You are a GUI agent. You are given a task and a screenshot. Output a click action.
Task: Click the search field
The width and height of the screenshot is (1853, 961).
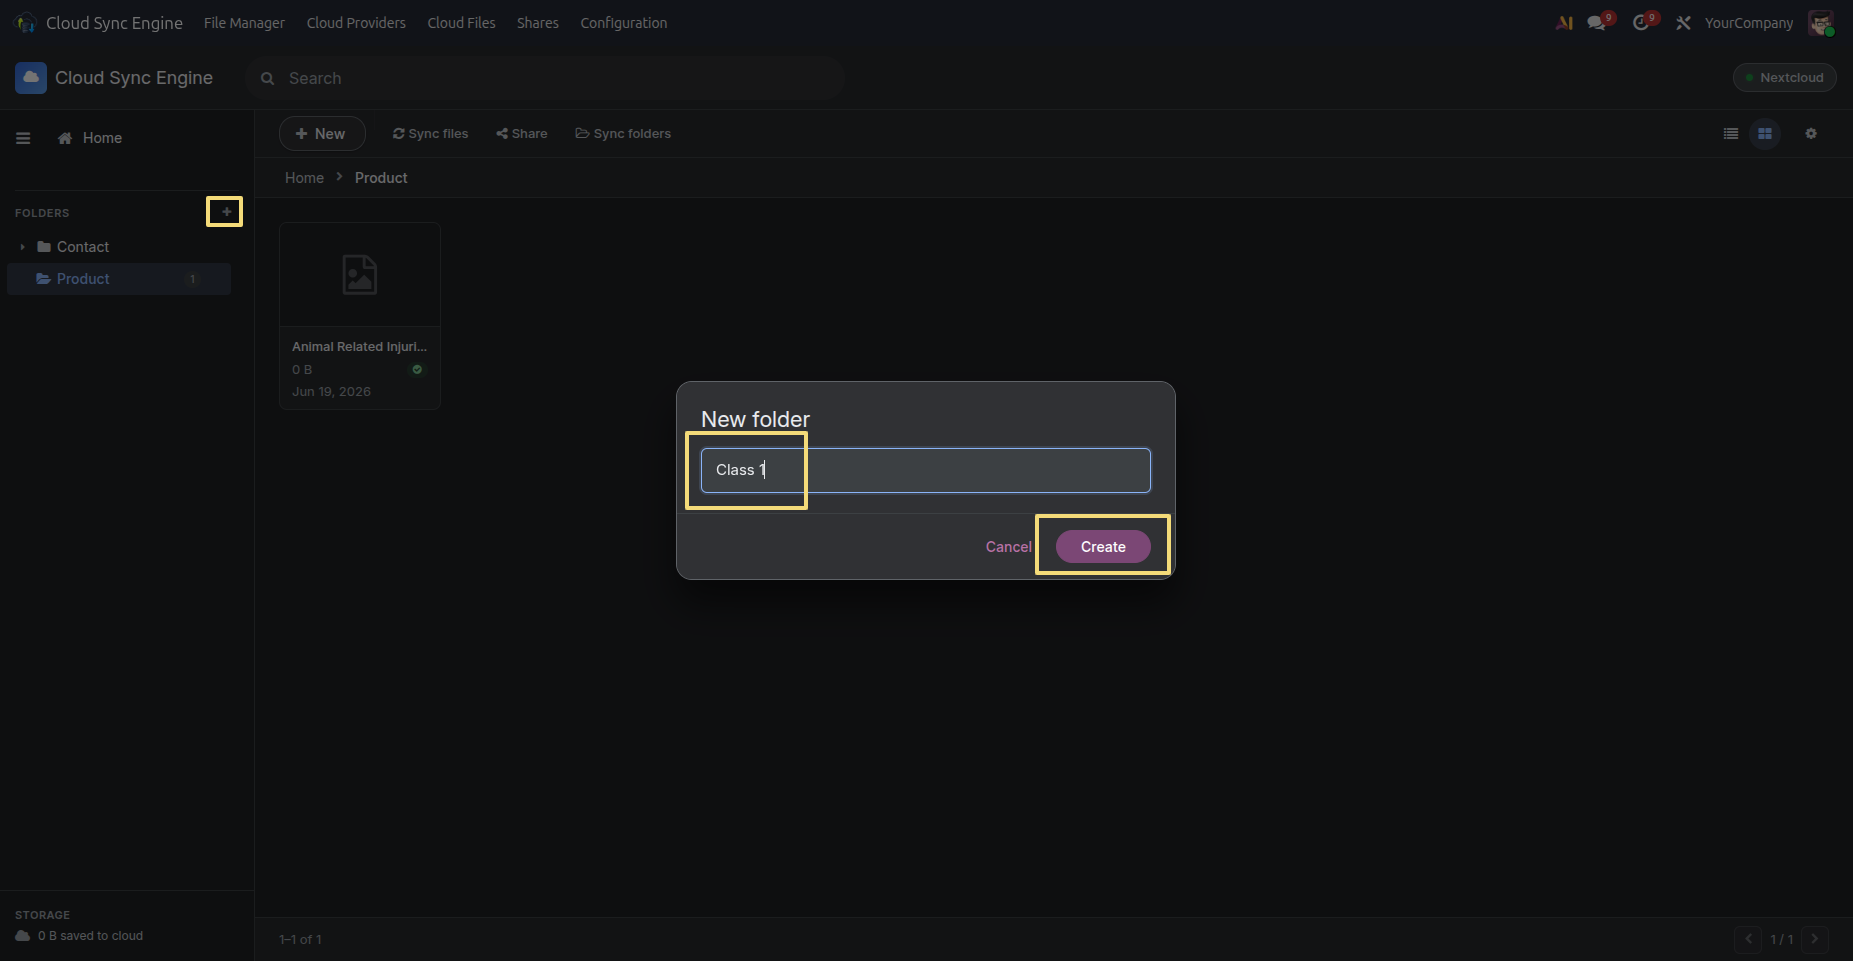(545, 78)
